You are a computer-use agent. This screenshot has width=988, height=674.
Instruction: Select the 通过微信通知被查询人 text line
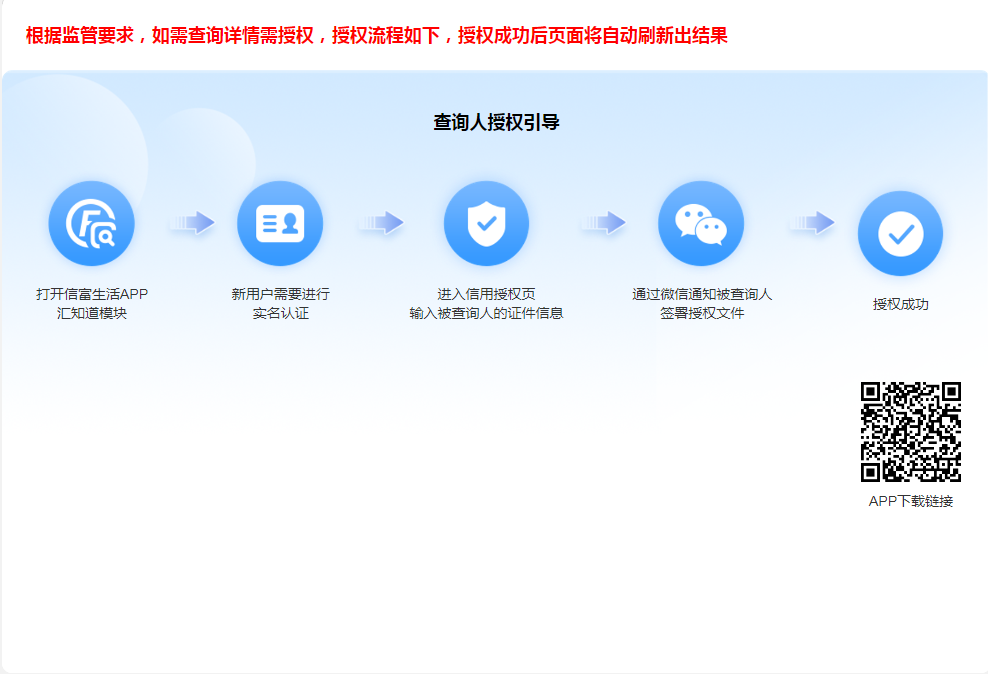click(x=702, y=294)
